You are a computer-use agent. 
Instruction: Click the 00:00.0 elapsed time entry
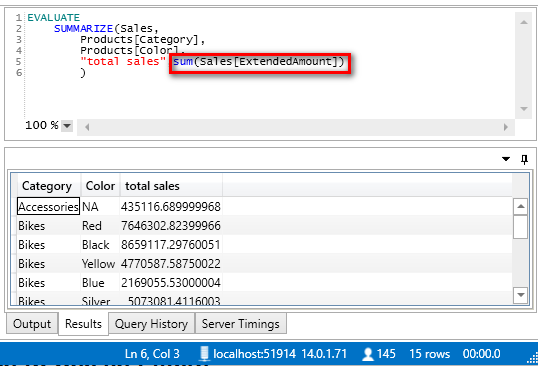pos(481,354)
